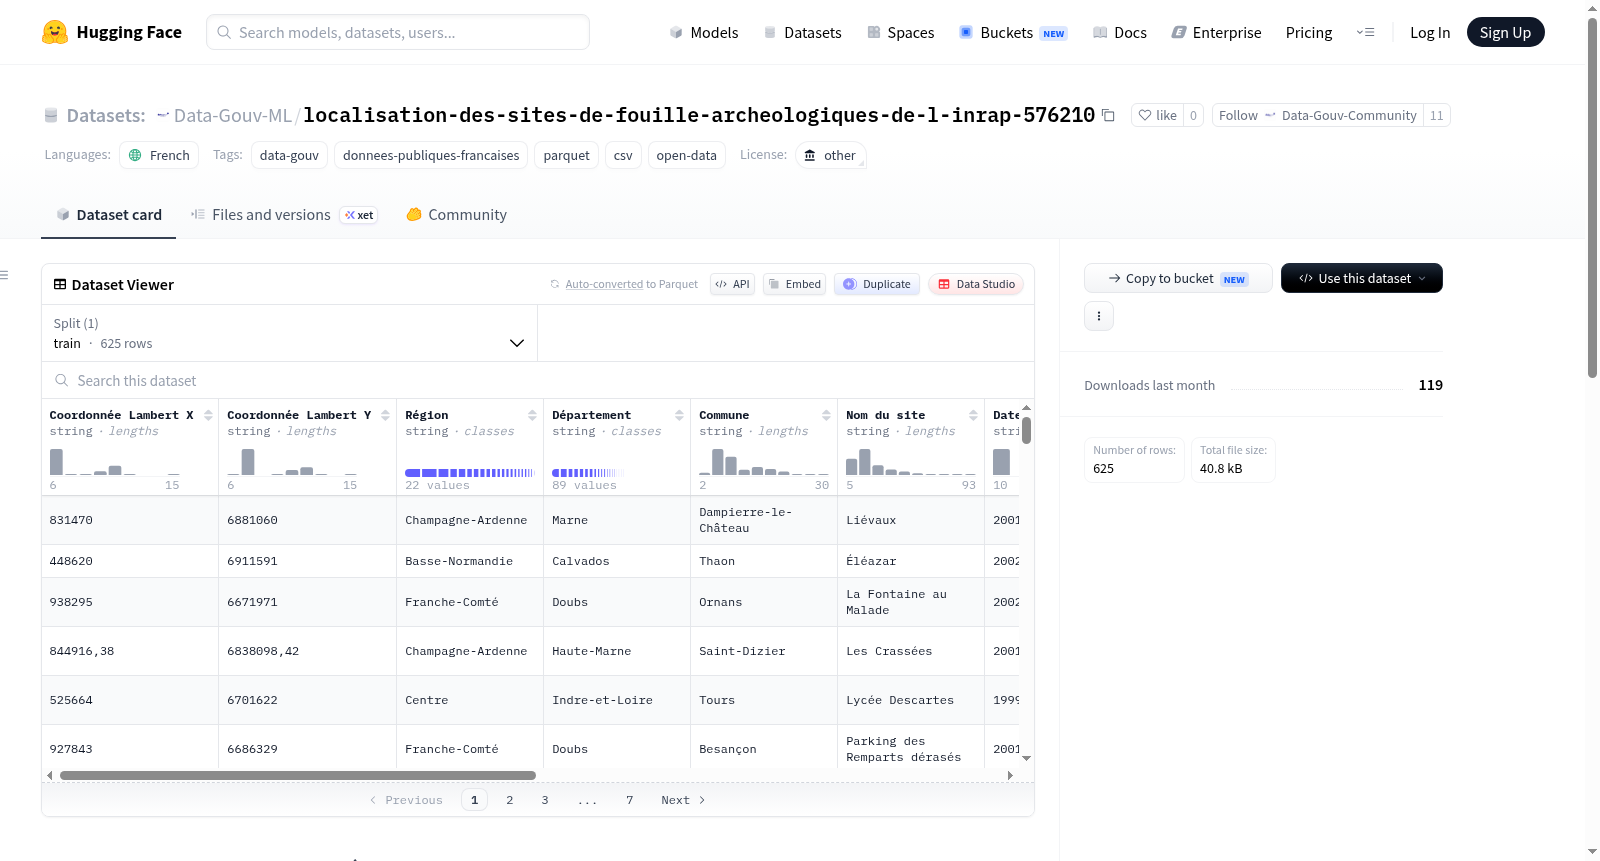Switch to the Community tab
1600x861 pixels.
456,214
